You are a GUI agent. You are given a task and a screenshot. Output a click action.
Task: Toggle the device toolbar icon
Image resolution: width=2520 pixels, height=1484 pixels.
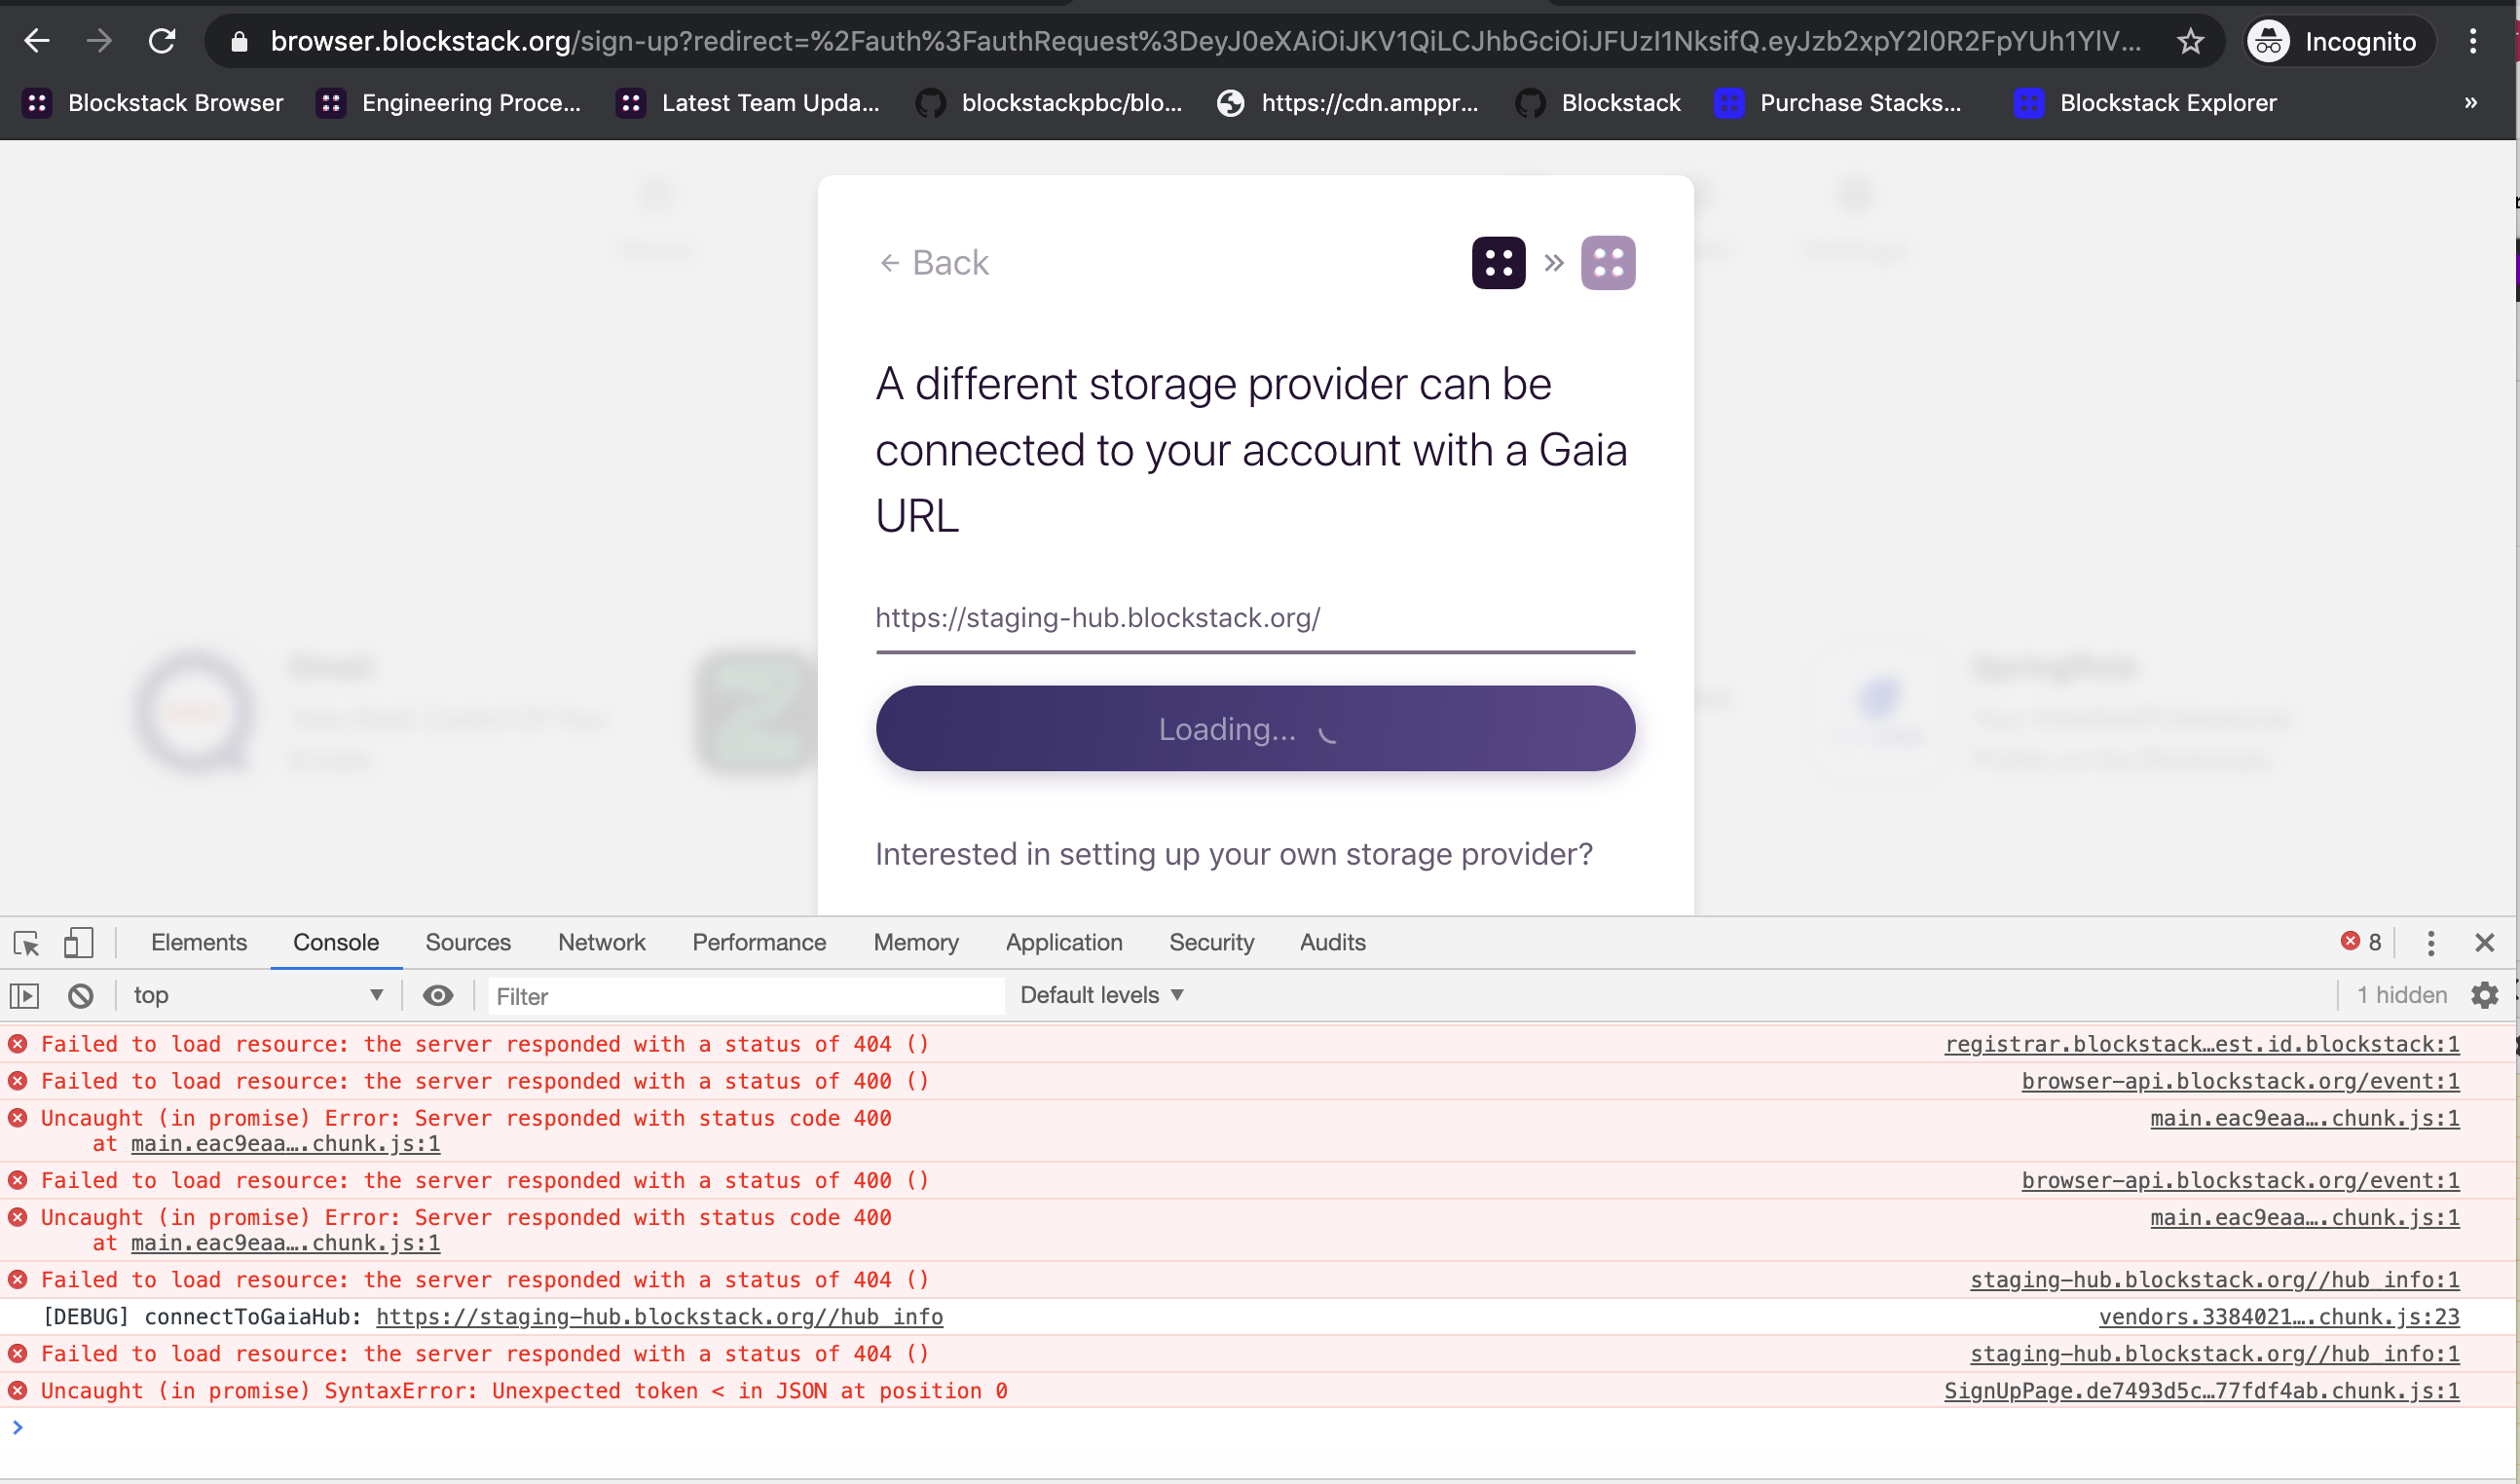[78, 942]
